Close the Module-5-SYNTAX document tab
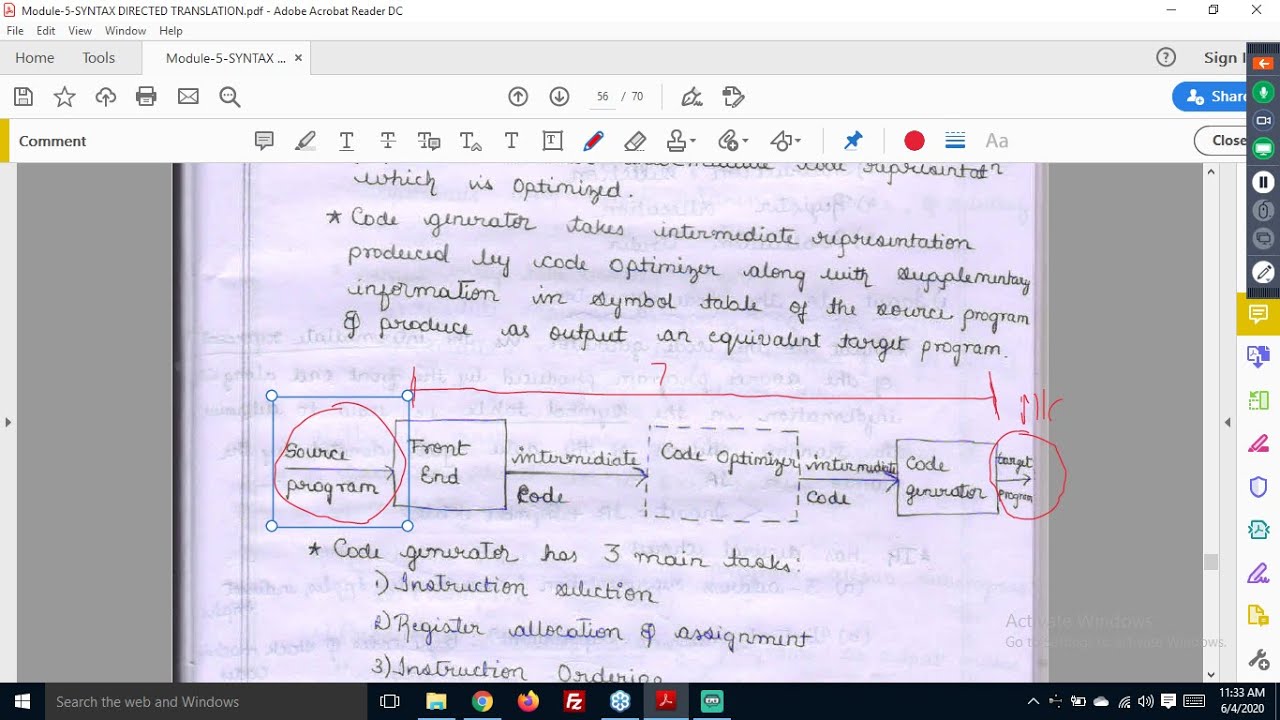Image resolution: width=1280 pixels, height=720 pixels. pyautogui.click(x=298, y=58)
